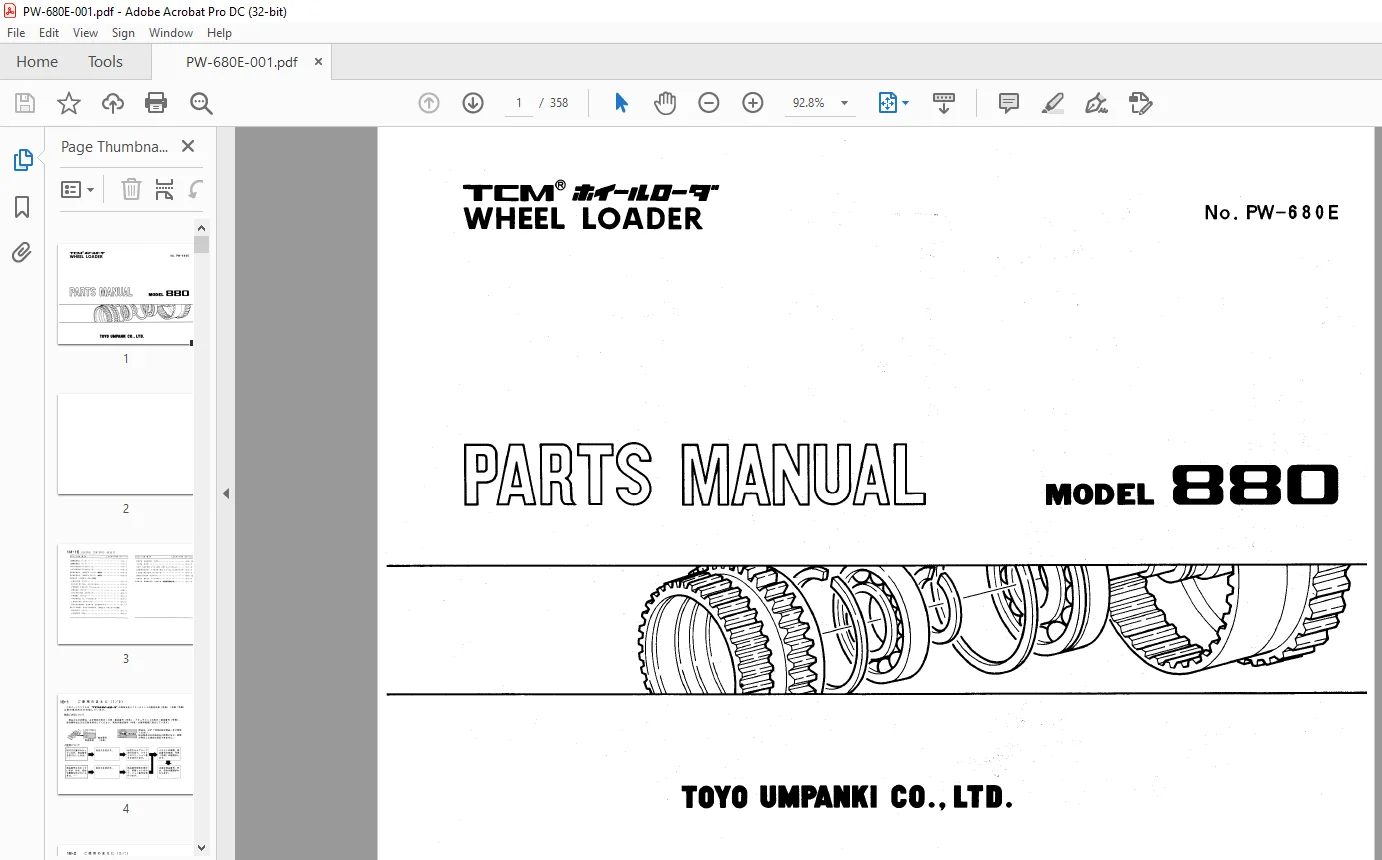Close the PW-680E-001.pdf tab
The image size is (1382, 860).
pos(319,62)
